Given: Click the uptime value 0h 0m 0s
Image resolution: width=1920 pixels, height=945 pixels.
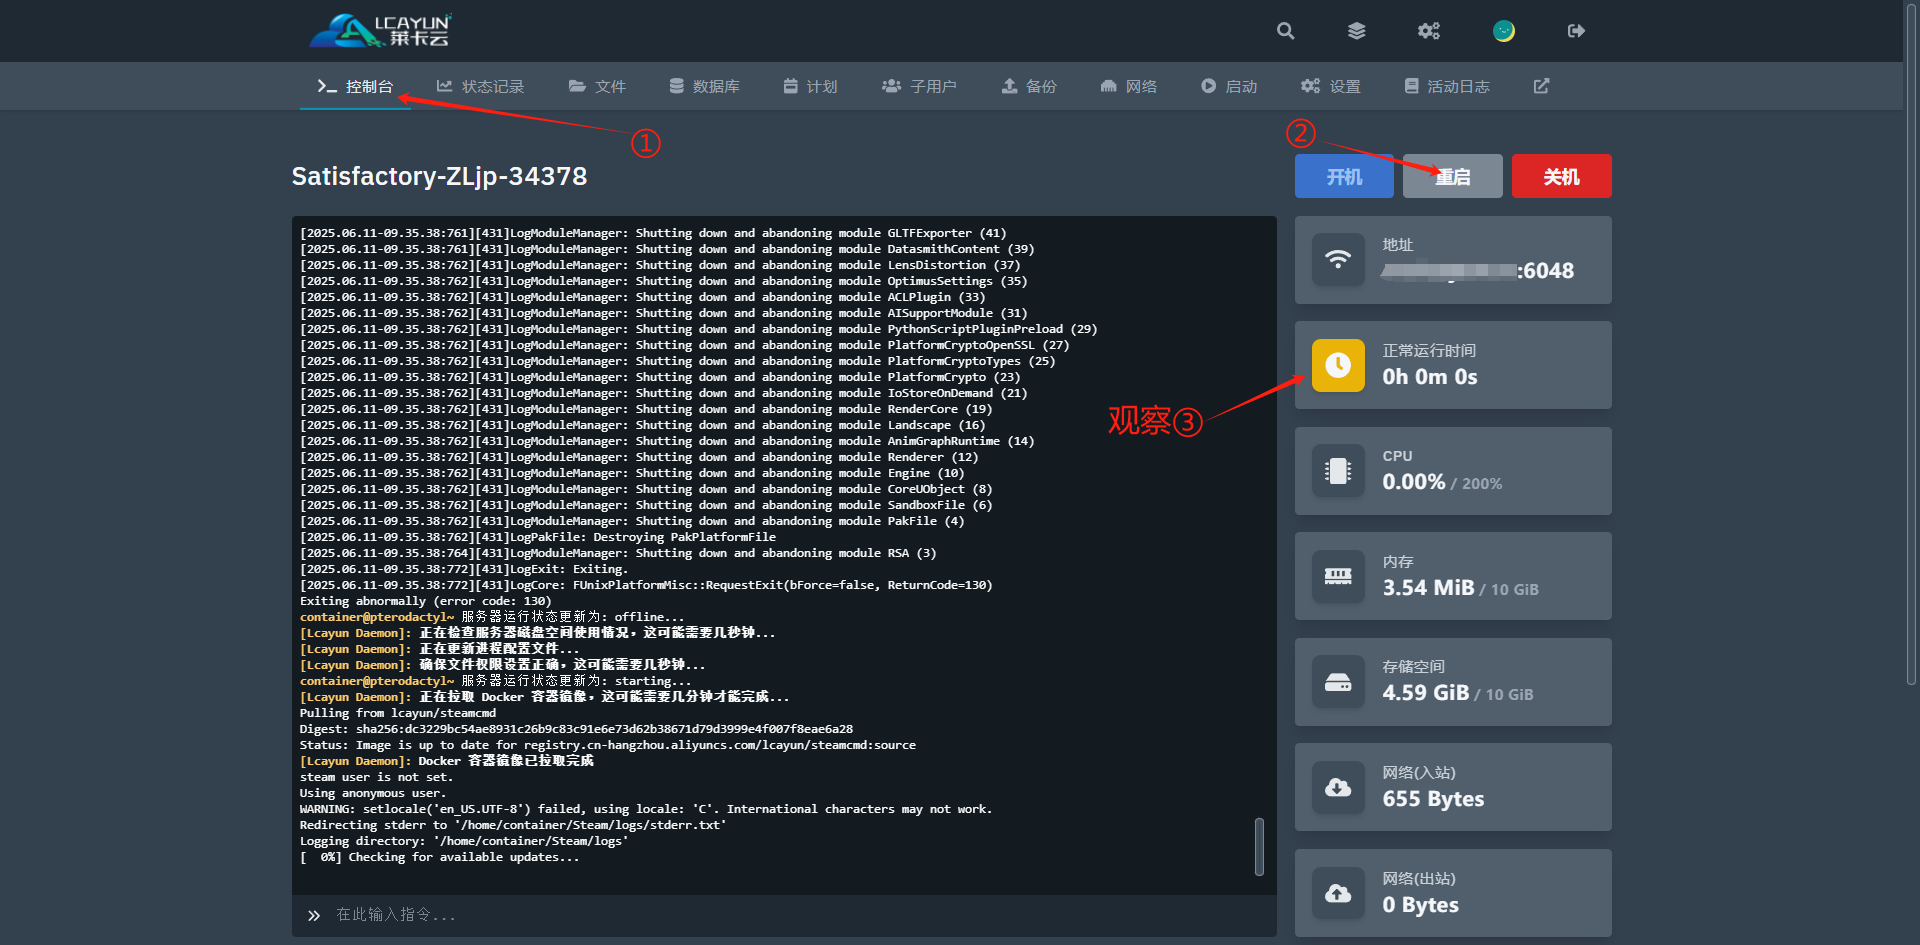Looking at the screenshot, I should [x=1430, y=377].
